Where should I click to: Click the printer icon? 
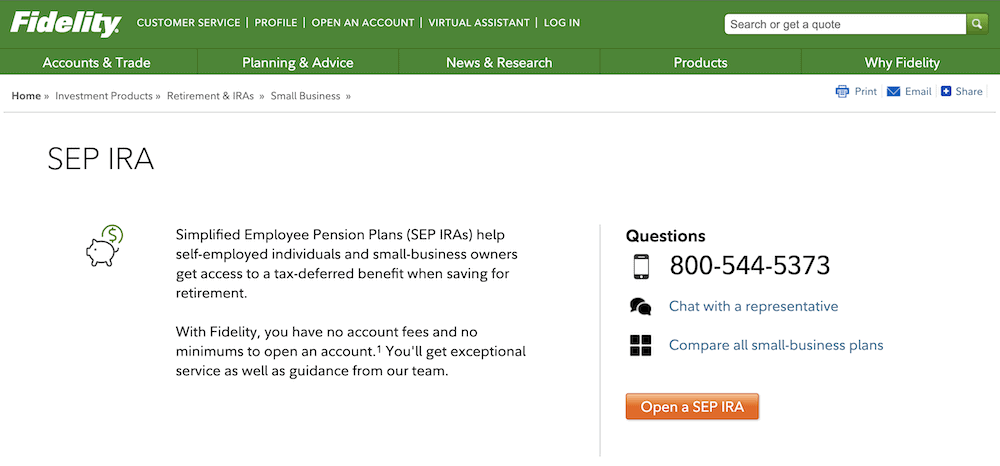click(842, 92)
